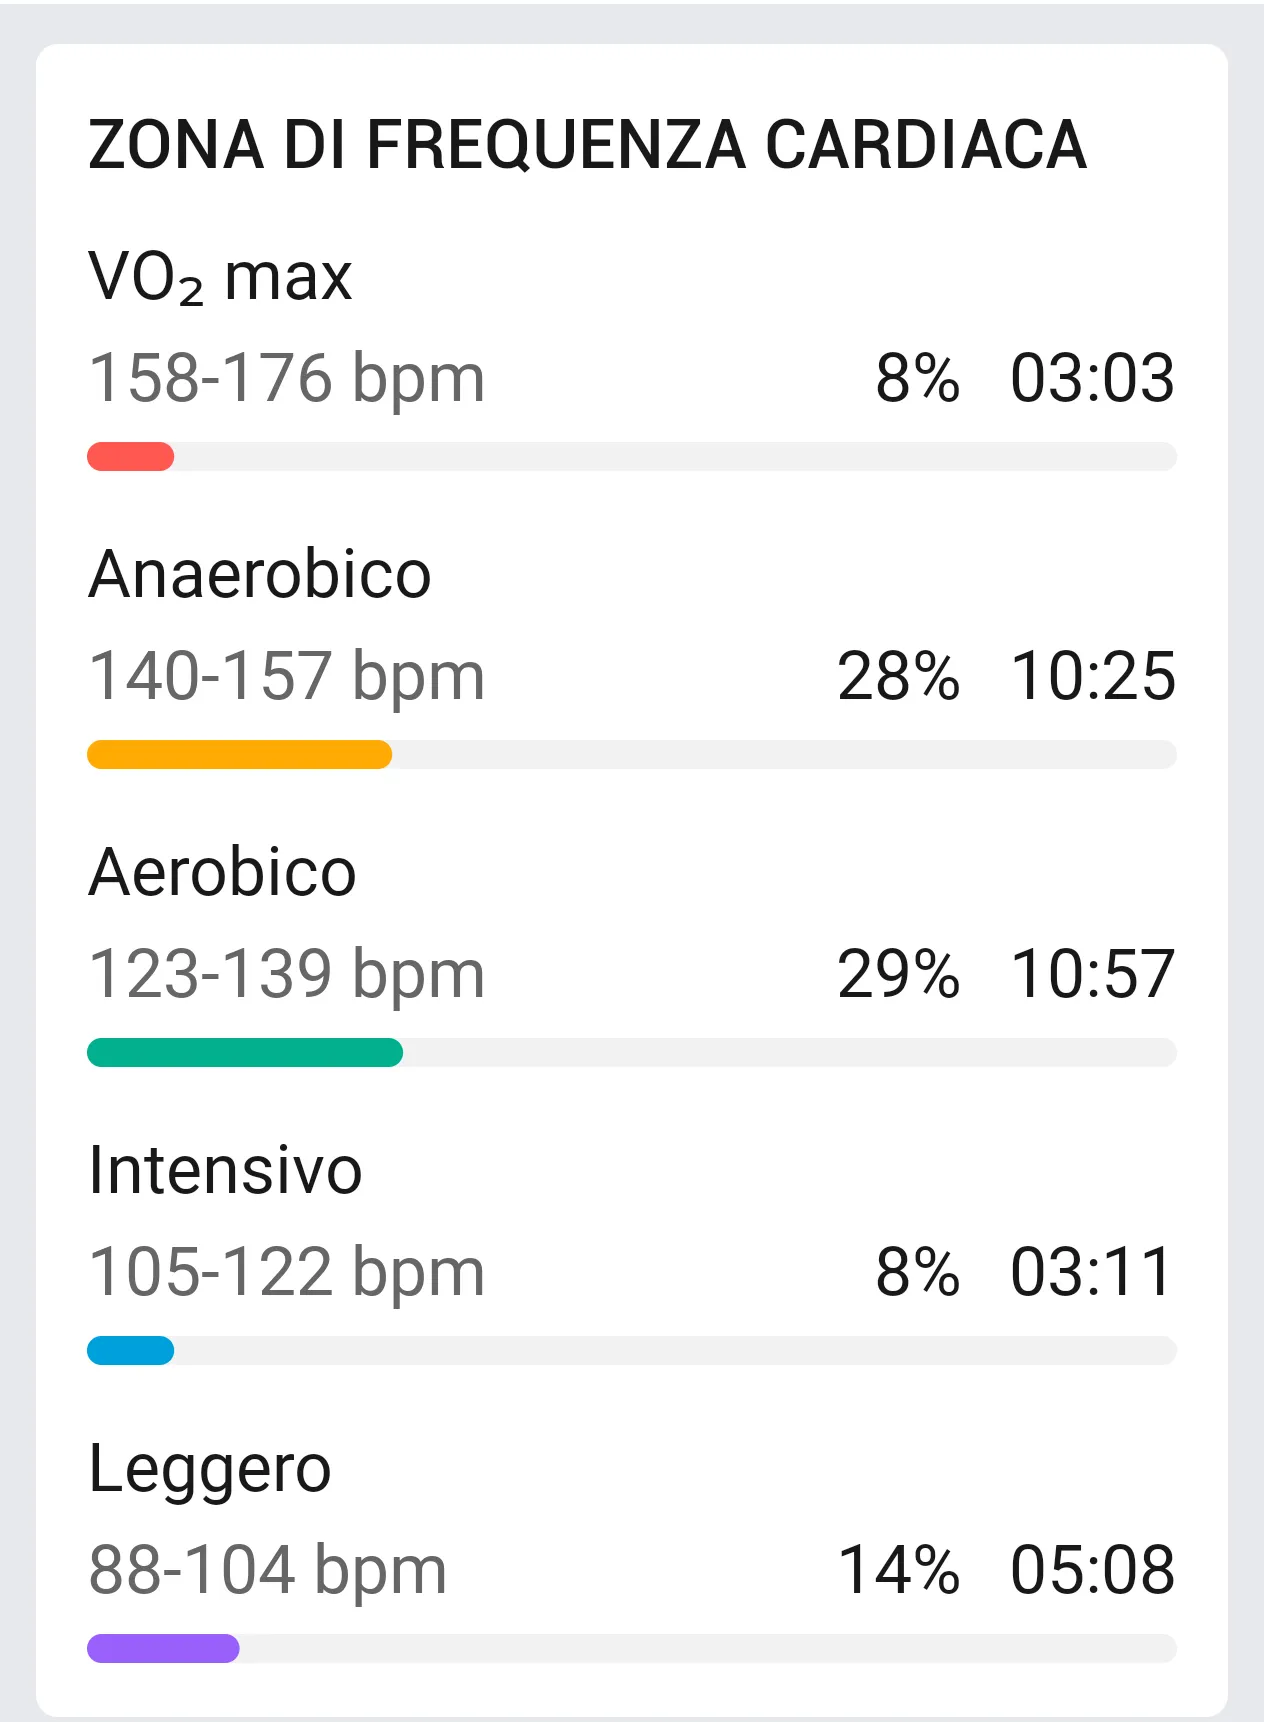Image resolution: width=1264 pixels, height=1722 pixels.
Task: Click the 158-176 bpm range text
Action: point(287,379)
